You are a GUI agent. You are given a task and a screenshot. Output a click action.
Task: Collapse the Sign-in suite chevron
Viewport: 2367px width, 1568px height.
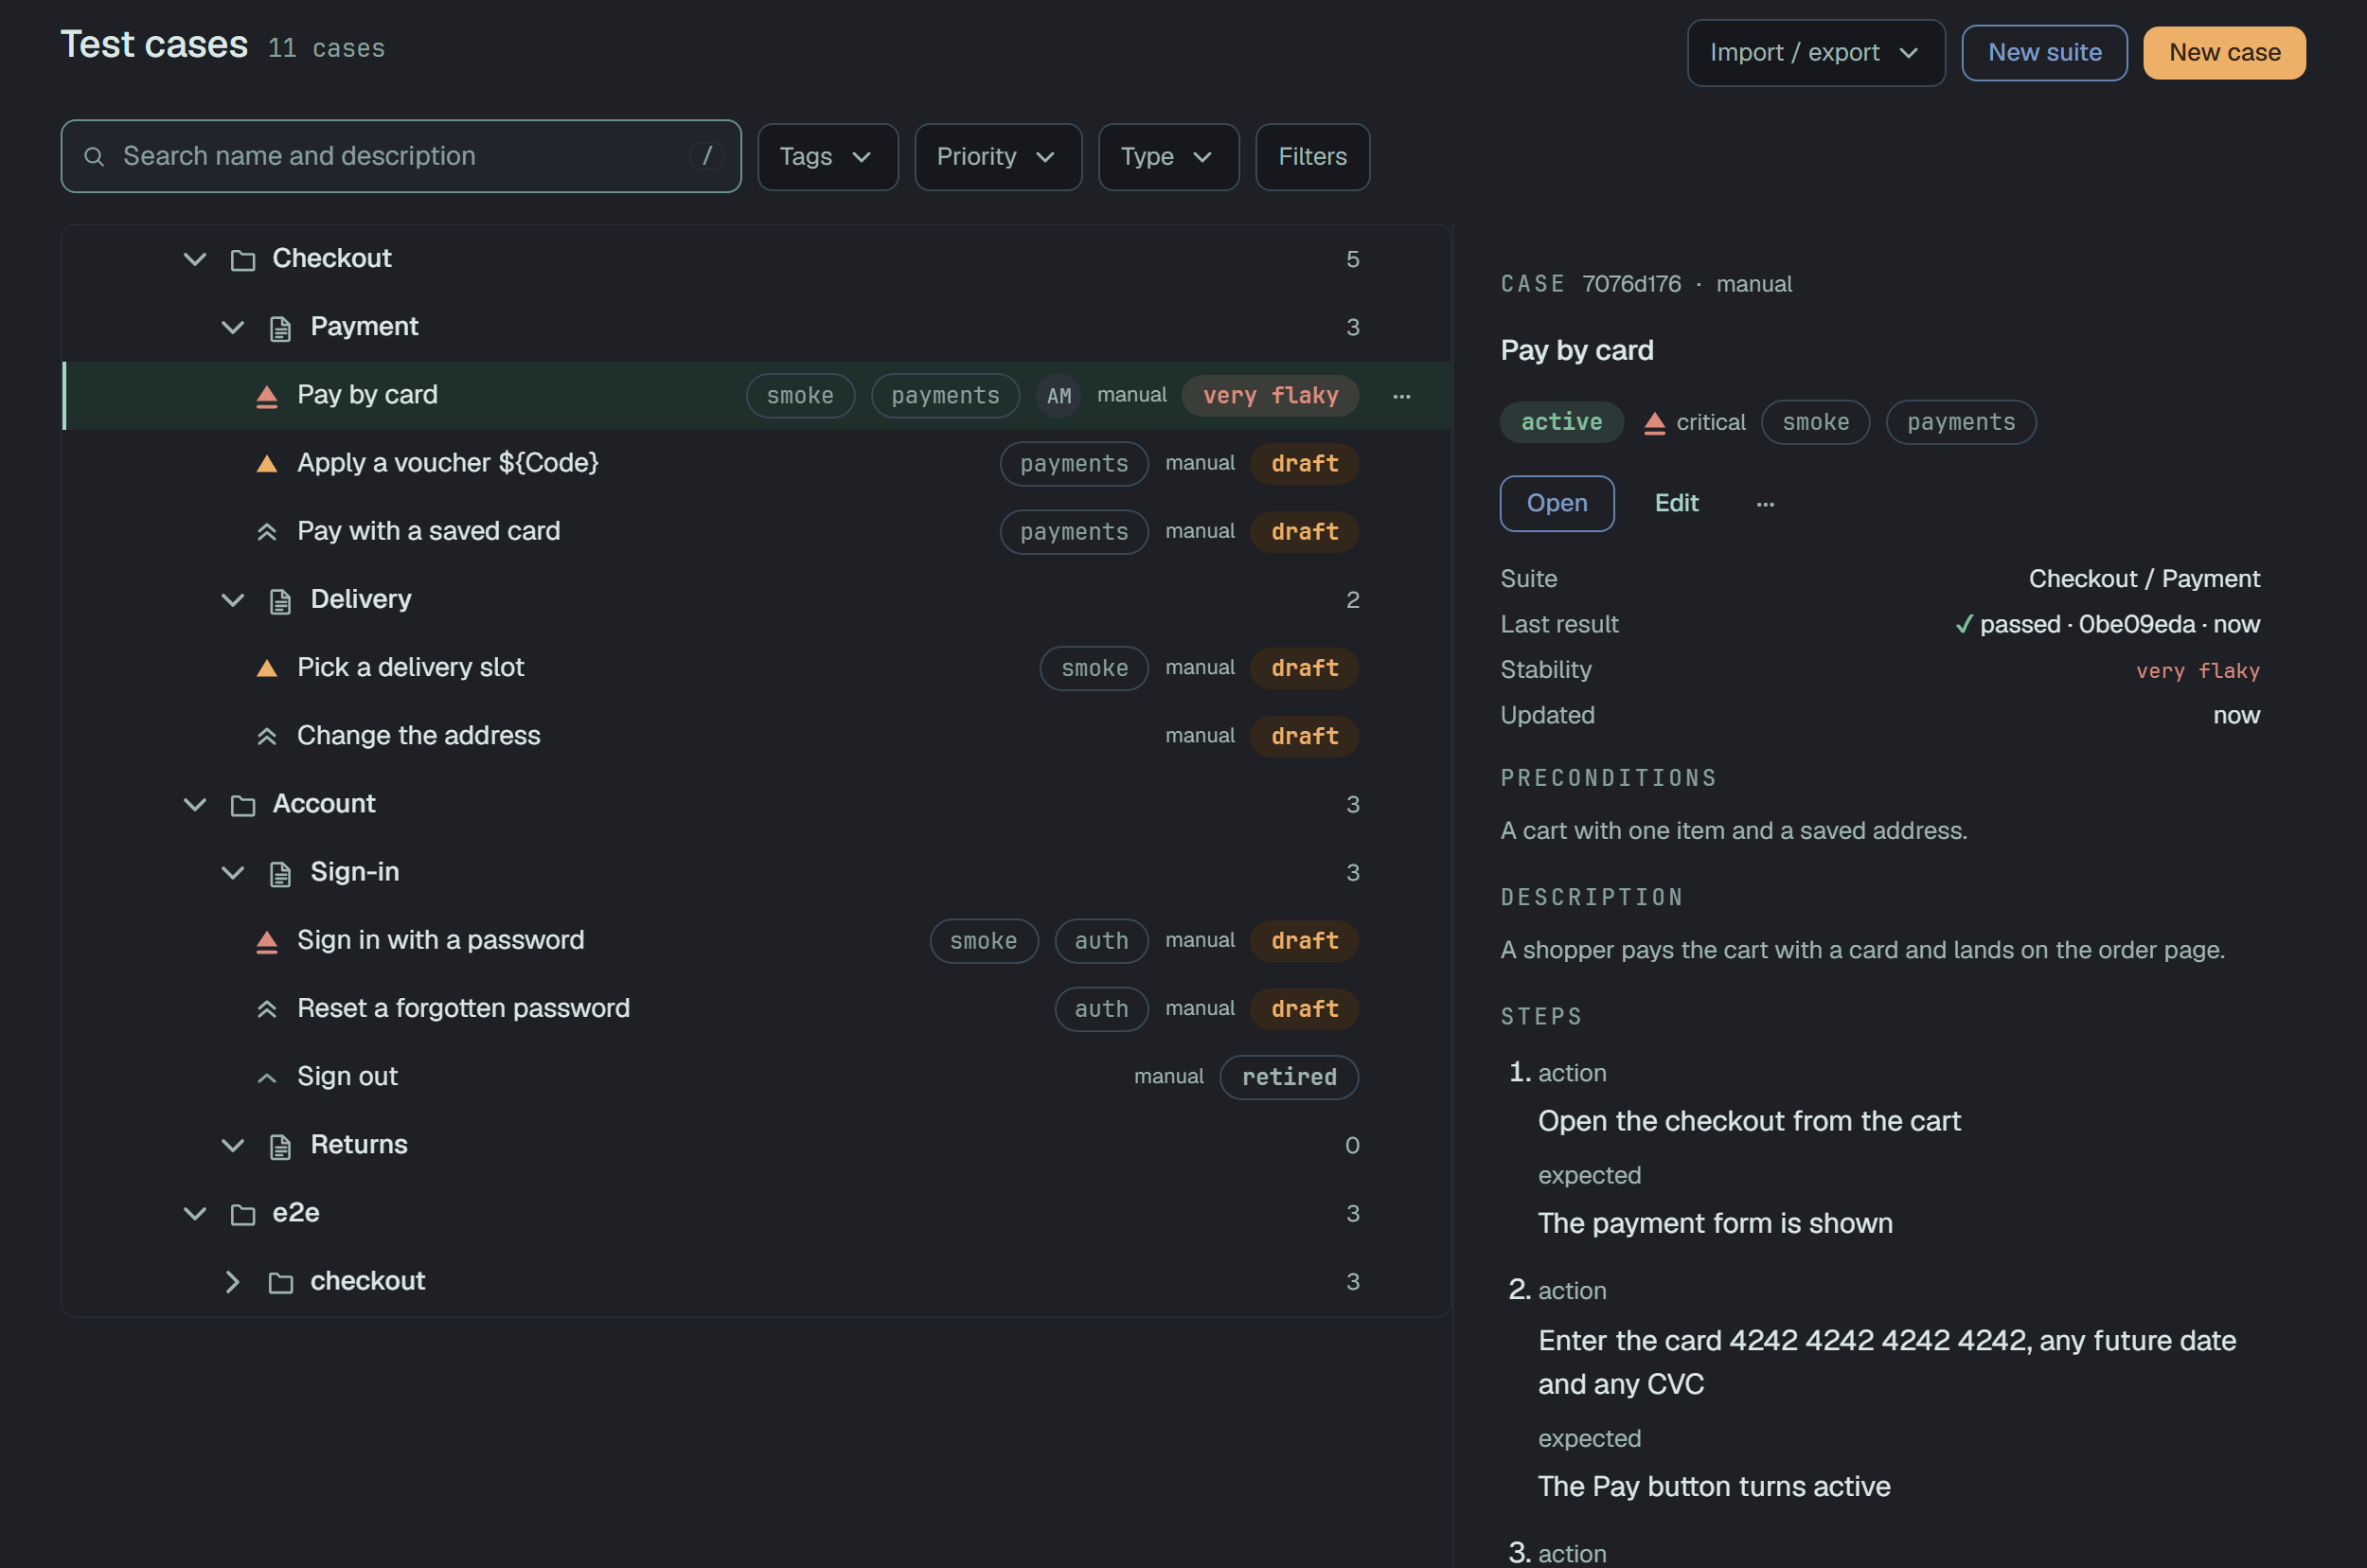point(233,872)
